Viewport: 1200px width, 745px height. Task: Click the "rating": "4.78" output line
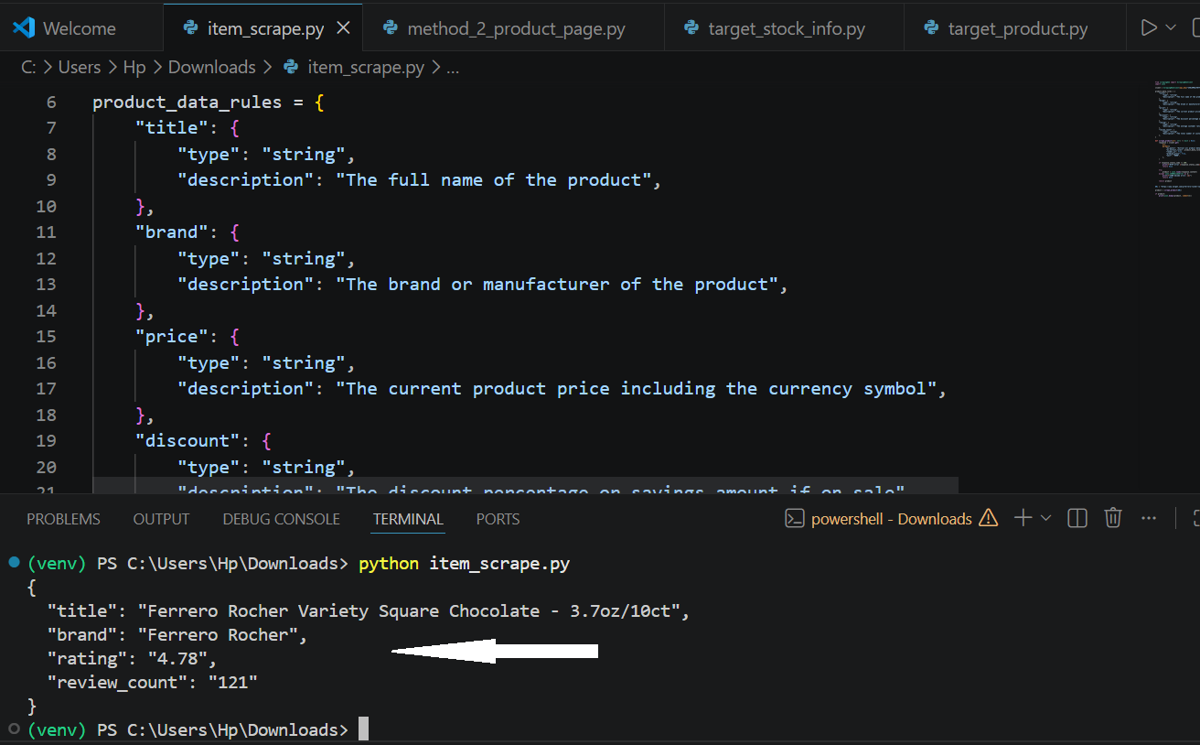click(x=131, y=658)
